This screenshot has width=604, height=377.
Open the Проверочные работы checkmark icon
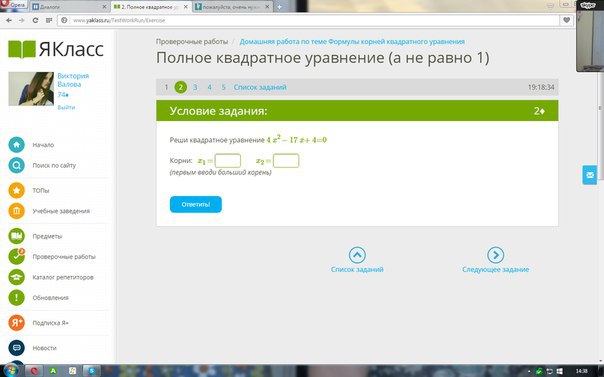pos(17,256)
